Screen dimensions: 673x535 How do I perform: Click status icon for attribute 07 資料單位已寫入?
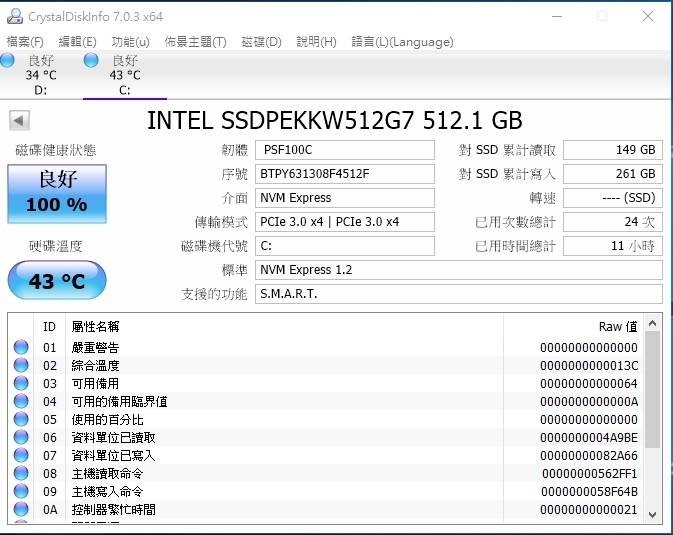(x=21, y=455)
